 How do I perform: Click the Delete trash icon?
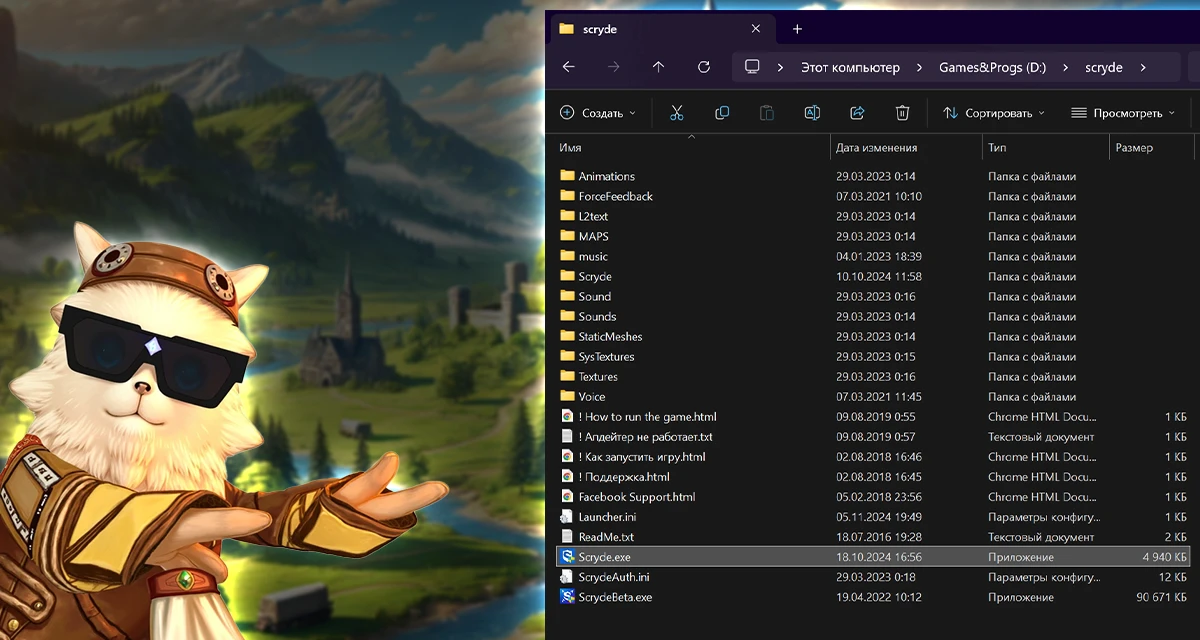click(902, 113)
